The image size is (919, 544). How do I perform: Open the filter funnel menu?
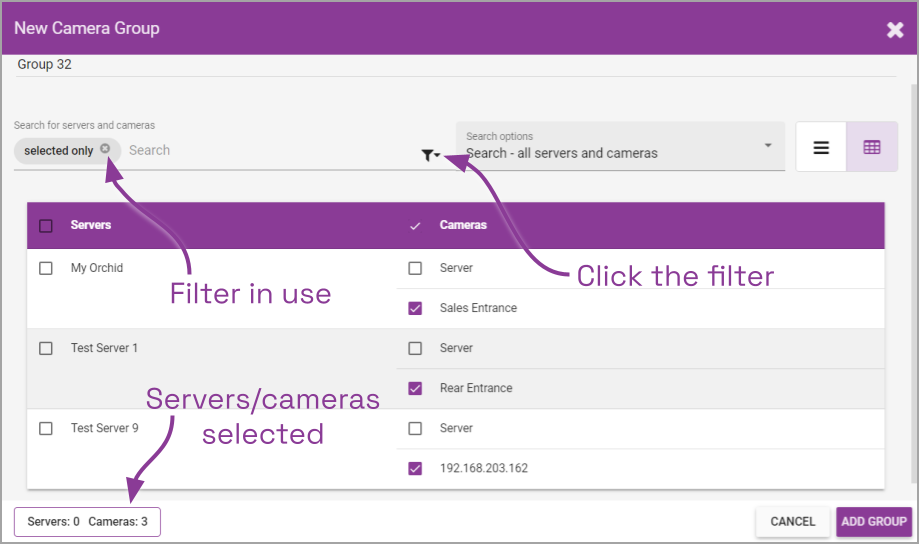pos(431,155)
